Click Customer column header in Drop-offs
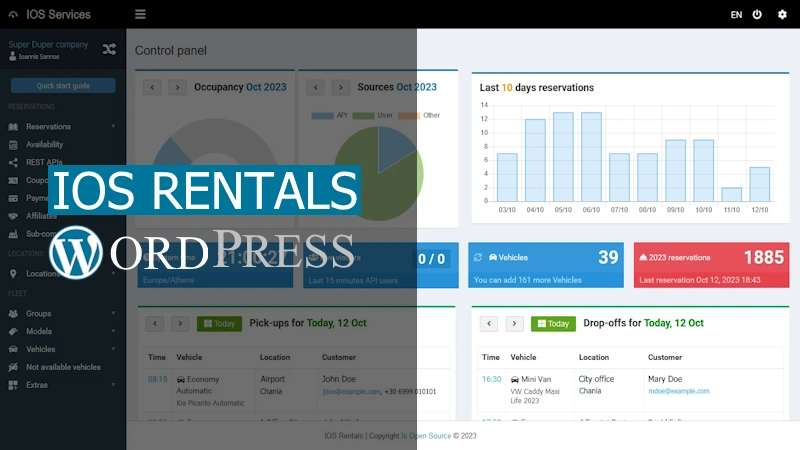This screenshot has width=800, height=450. coord(665,357)
